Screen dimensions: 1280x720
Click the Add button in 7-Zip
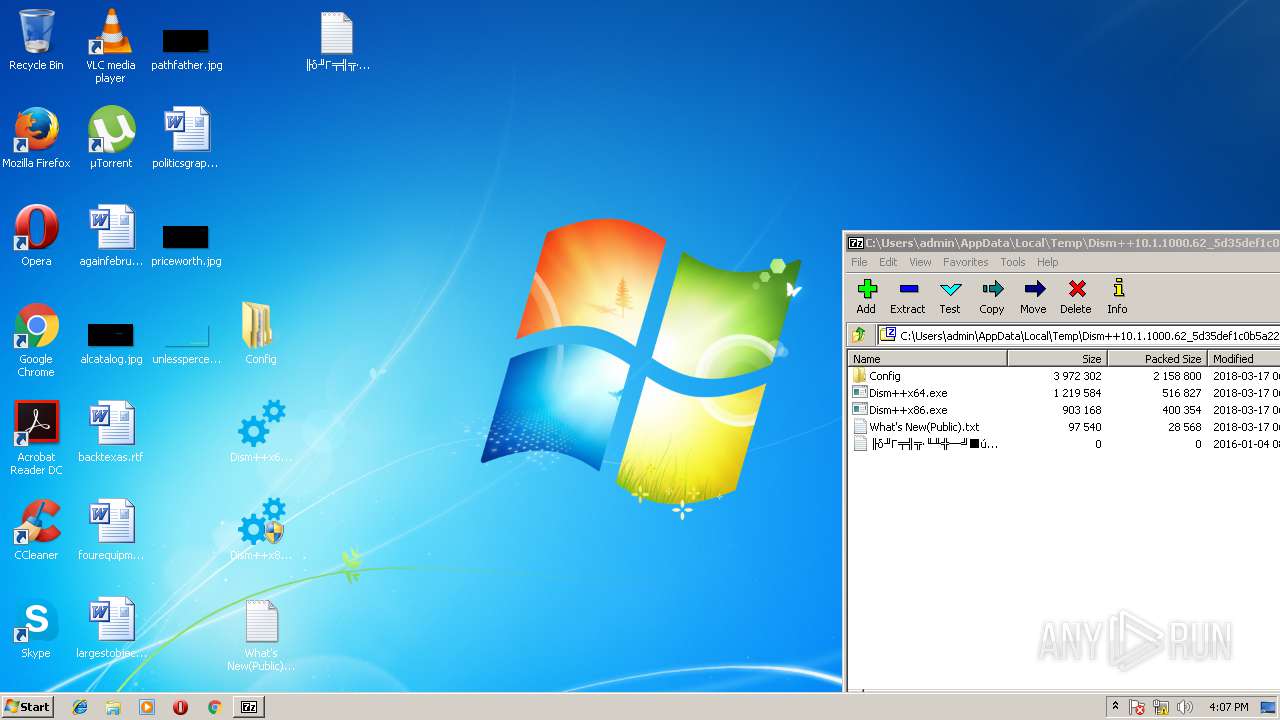click(x=866, y=297)
